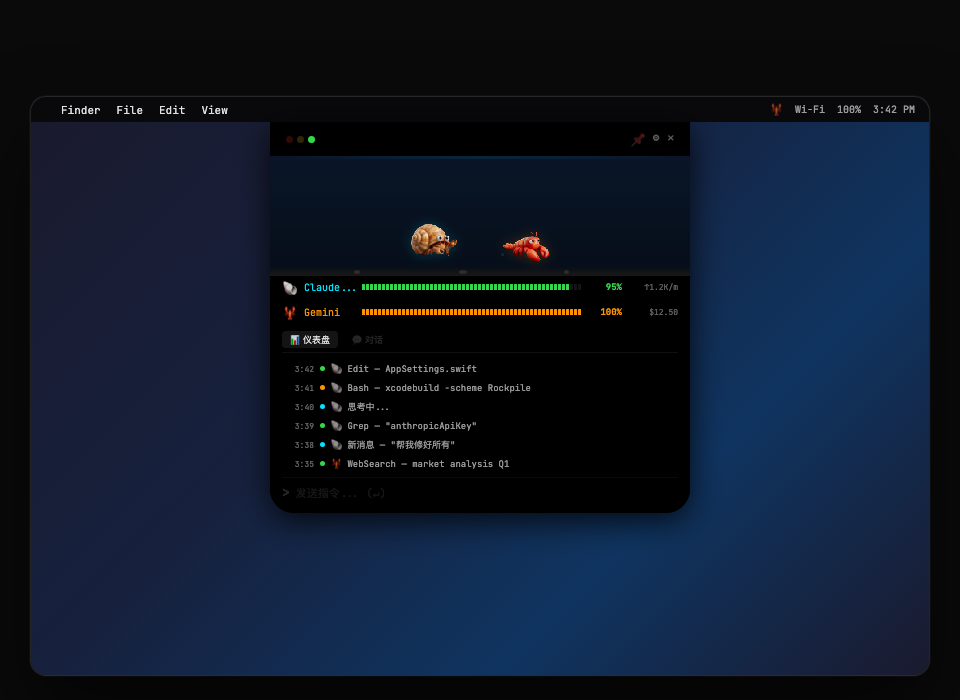
Task: Open the View menu
Action: tap(214, 110)
